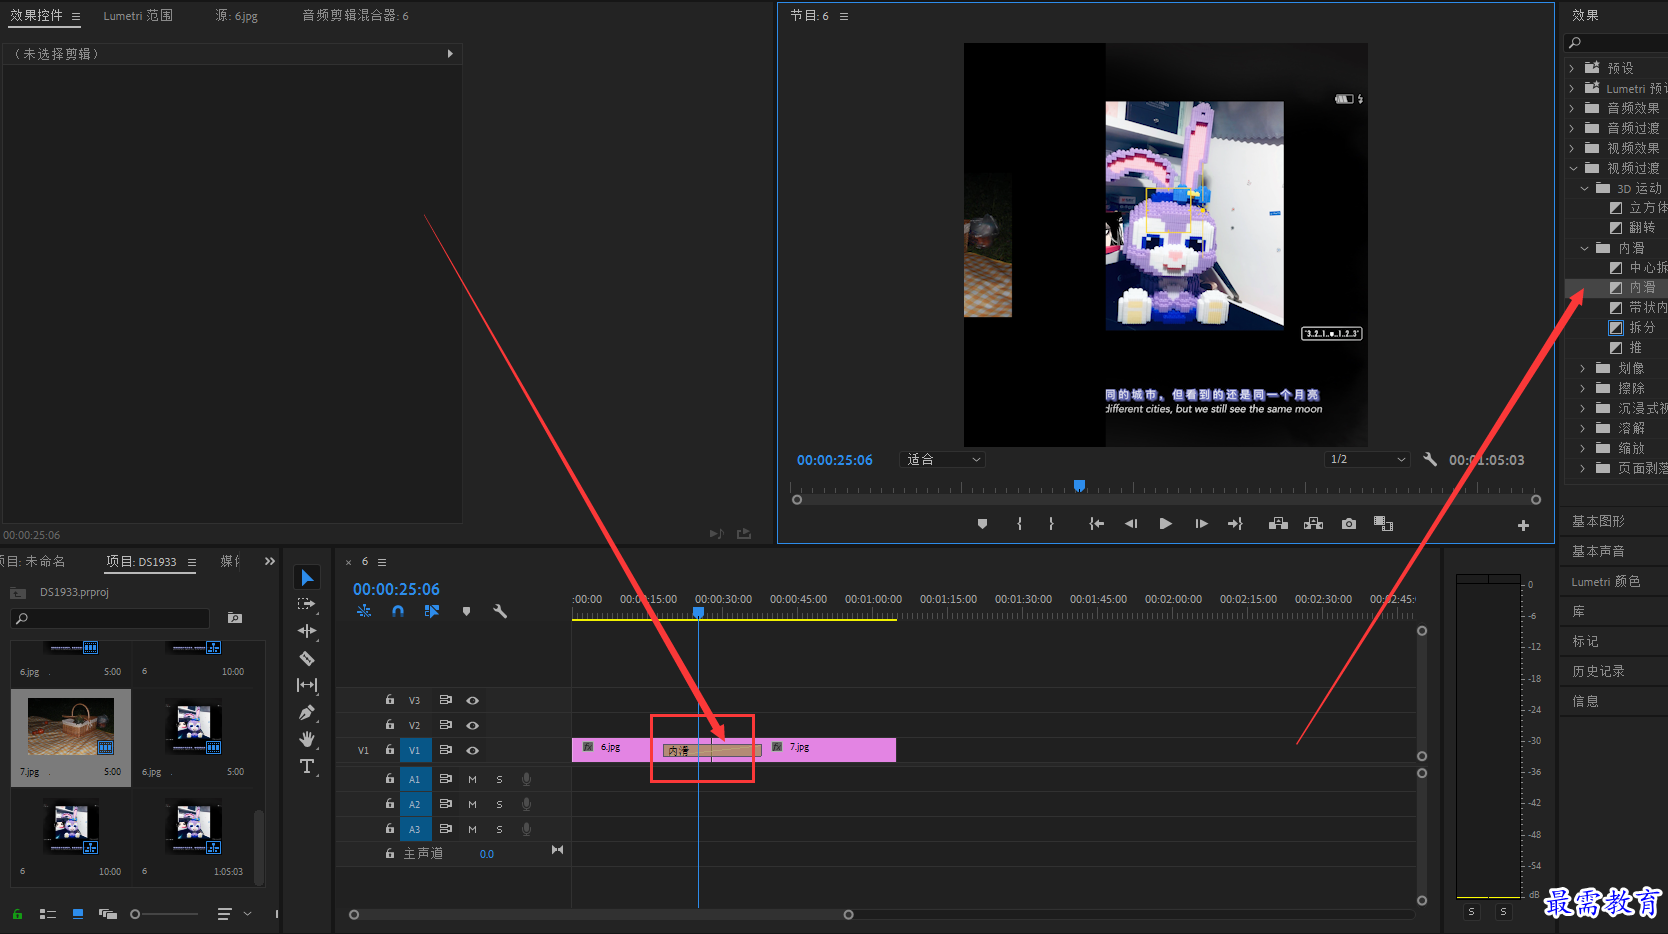Select the Type tool
Viewport: 1668px width, 934px height.
click(307, 766)
